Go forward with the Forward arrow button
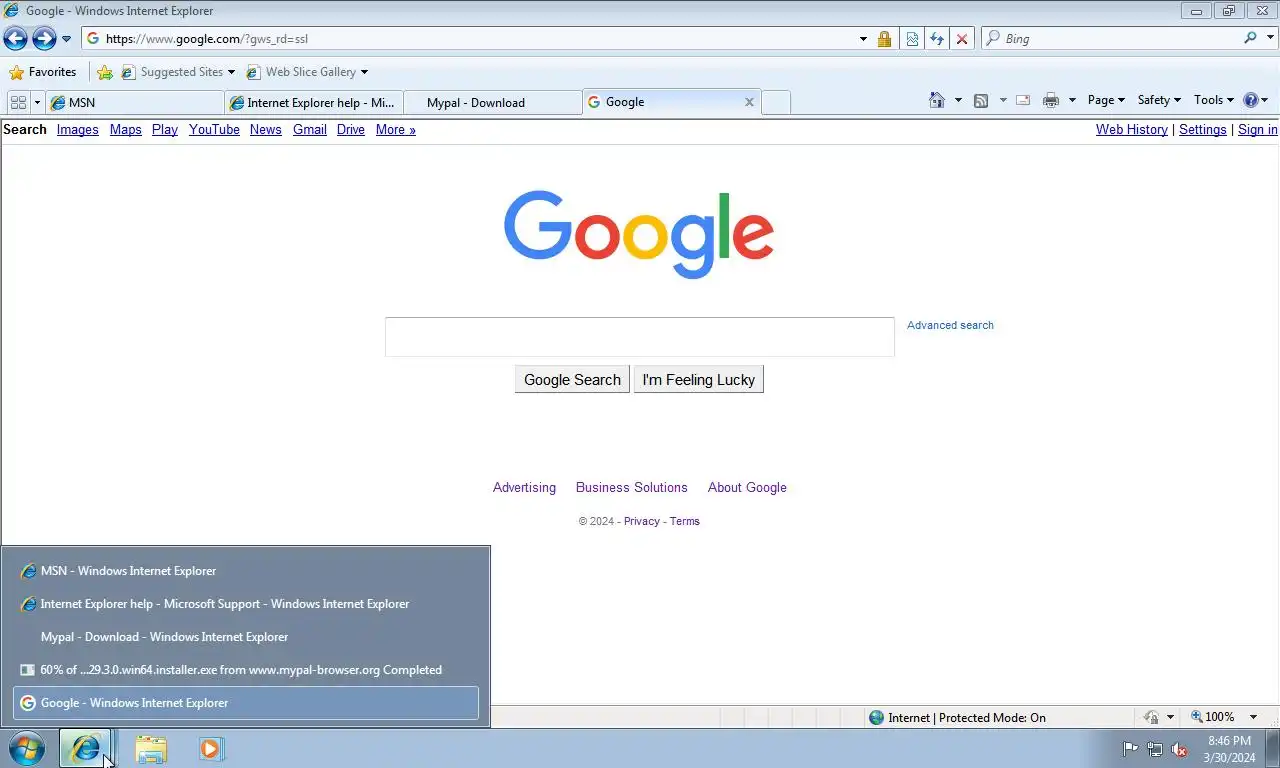Viewport: 1280px width, 768px height. (x=44, y=38)
